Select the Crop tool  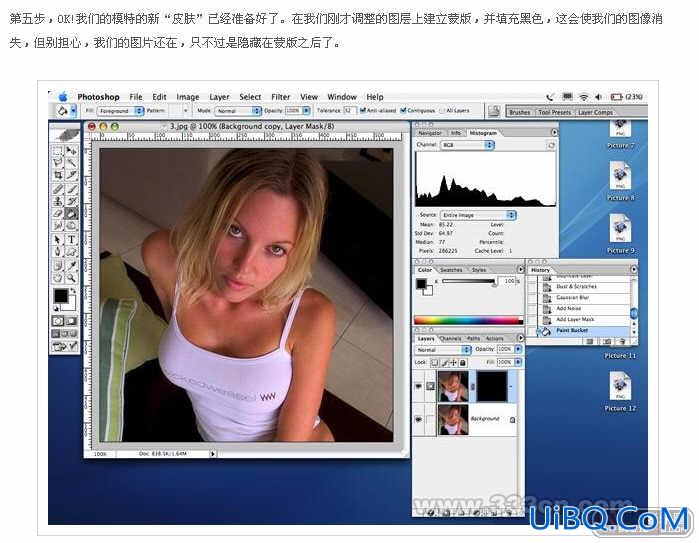click(58, 175)
